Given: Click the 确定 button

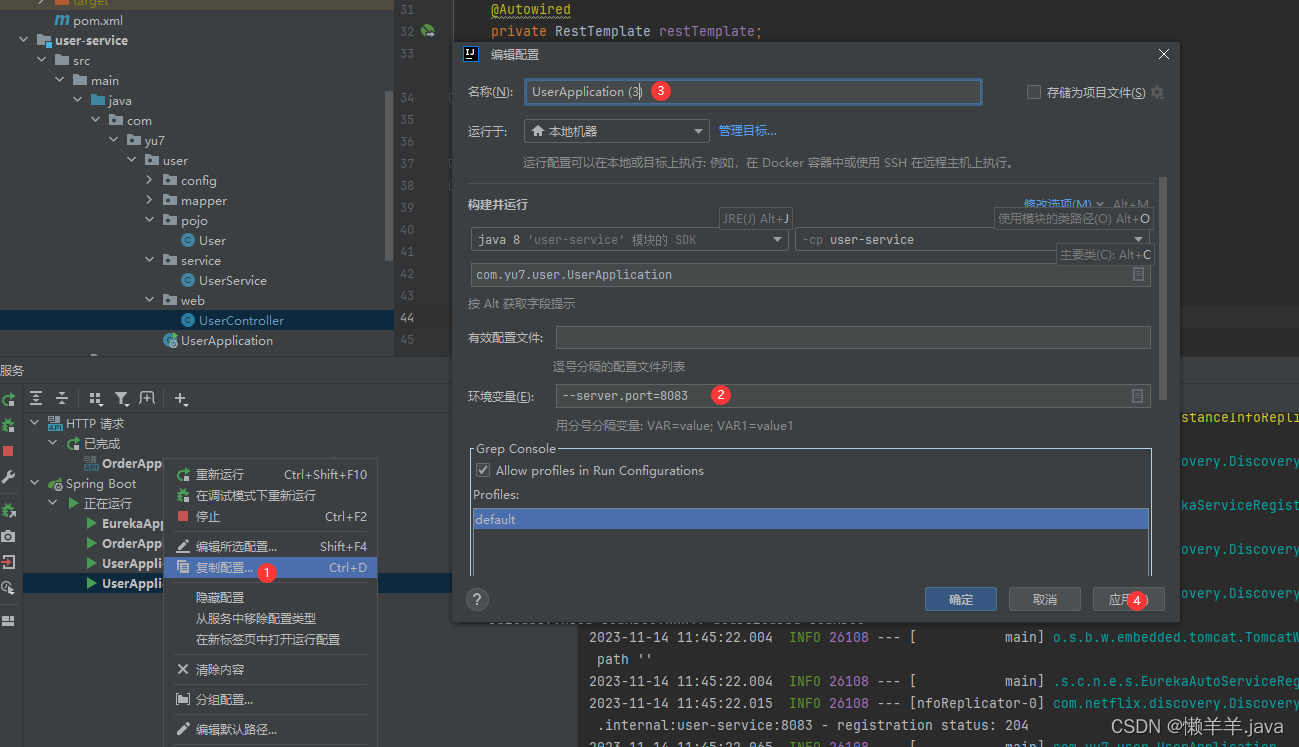Looking at the screenshot, I should 961,599.
